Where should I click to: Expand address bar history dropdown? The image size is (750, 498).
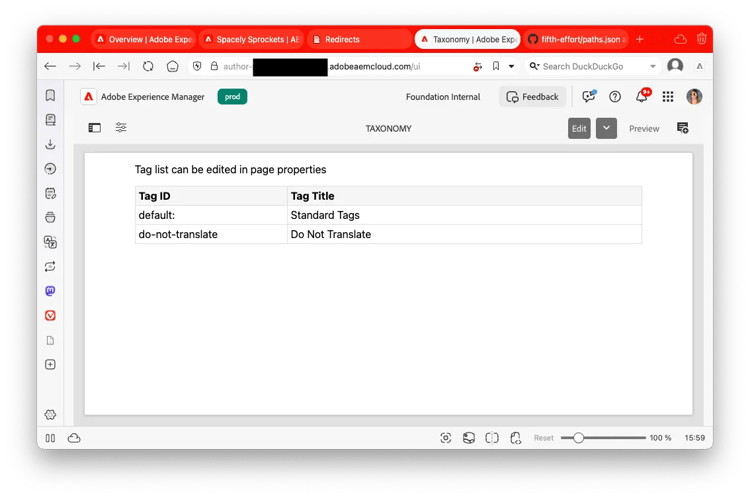coord(511,66)
